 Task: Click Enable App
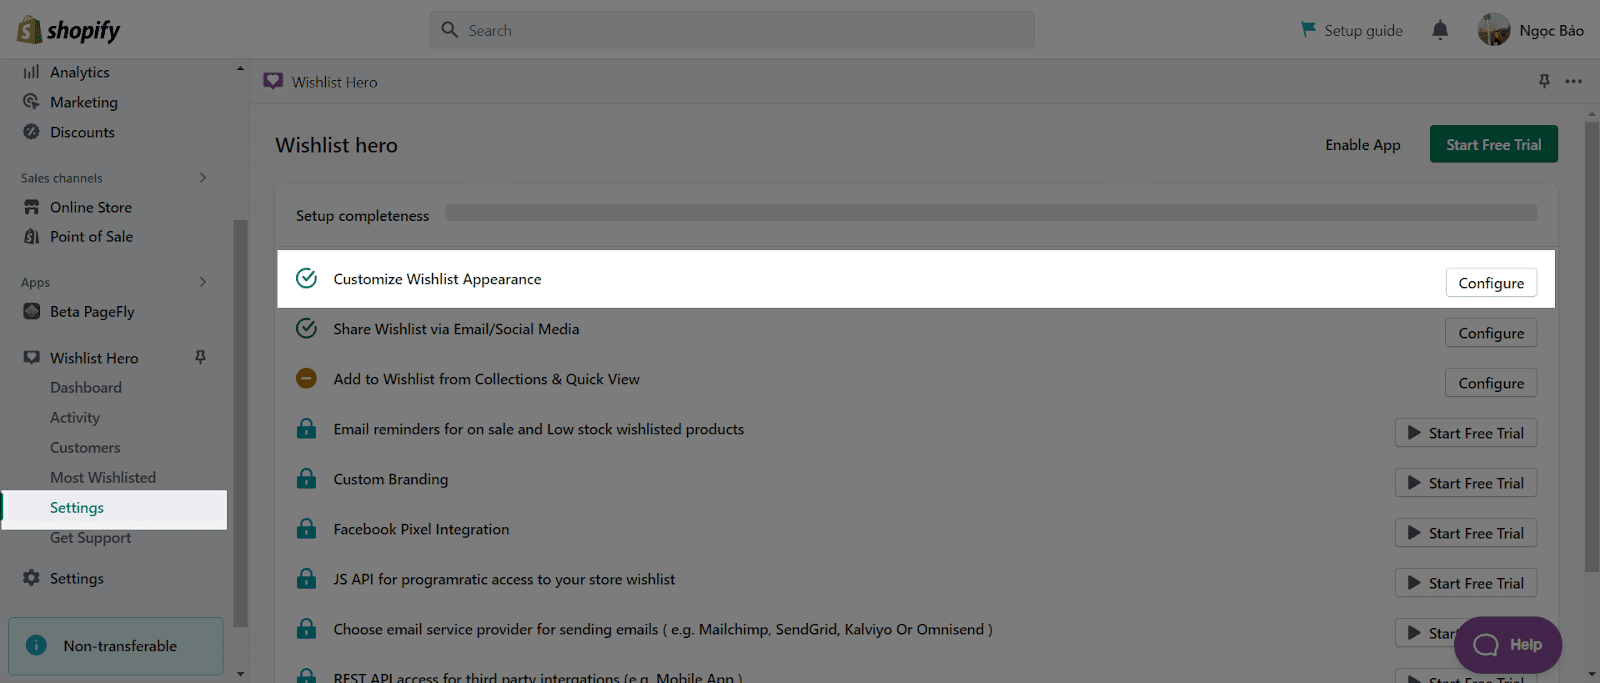click(1363, 145)
